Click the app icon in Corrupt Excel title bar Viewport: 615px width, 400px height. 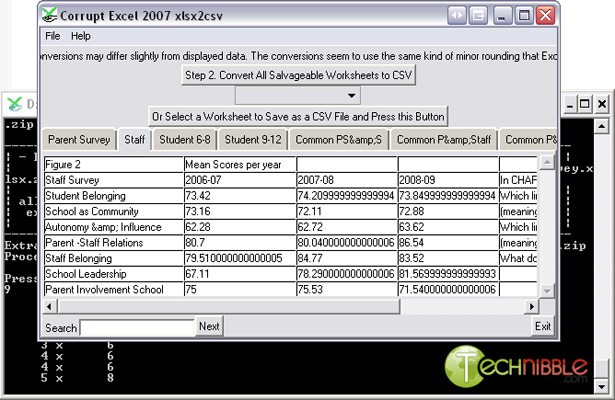[49, 15]
